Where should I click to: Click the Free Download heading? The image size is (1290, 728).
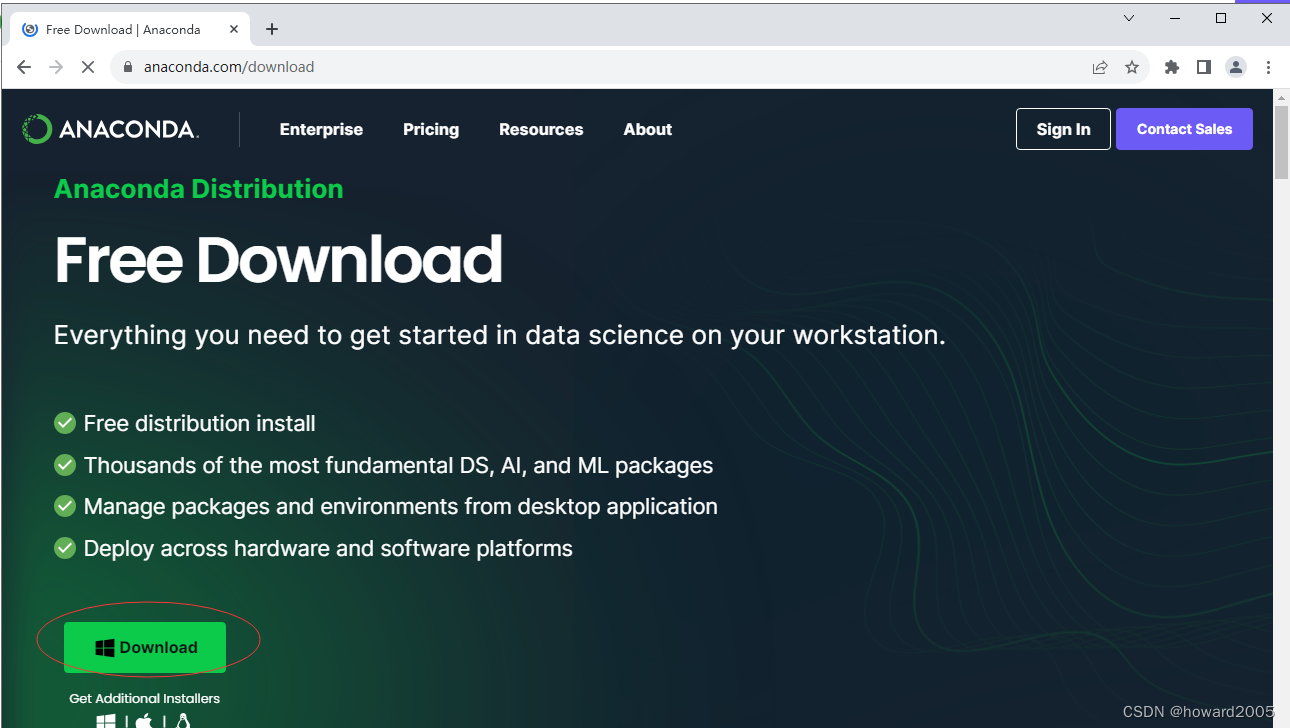click(x=278, y=259)
